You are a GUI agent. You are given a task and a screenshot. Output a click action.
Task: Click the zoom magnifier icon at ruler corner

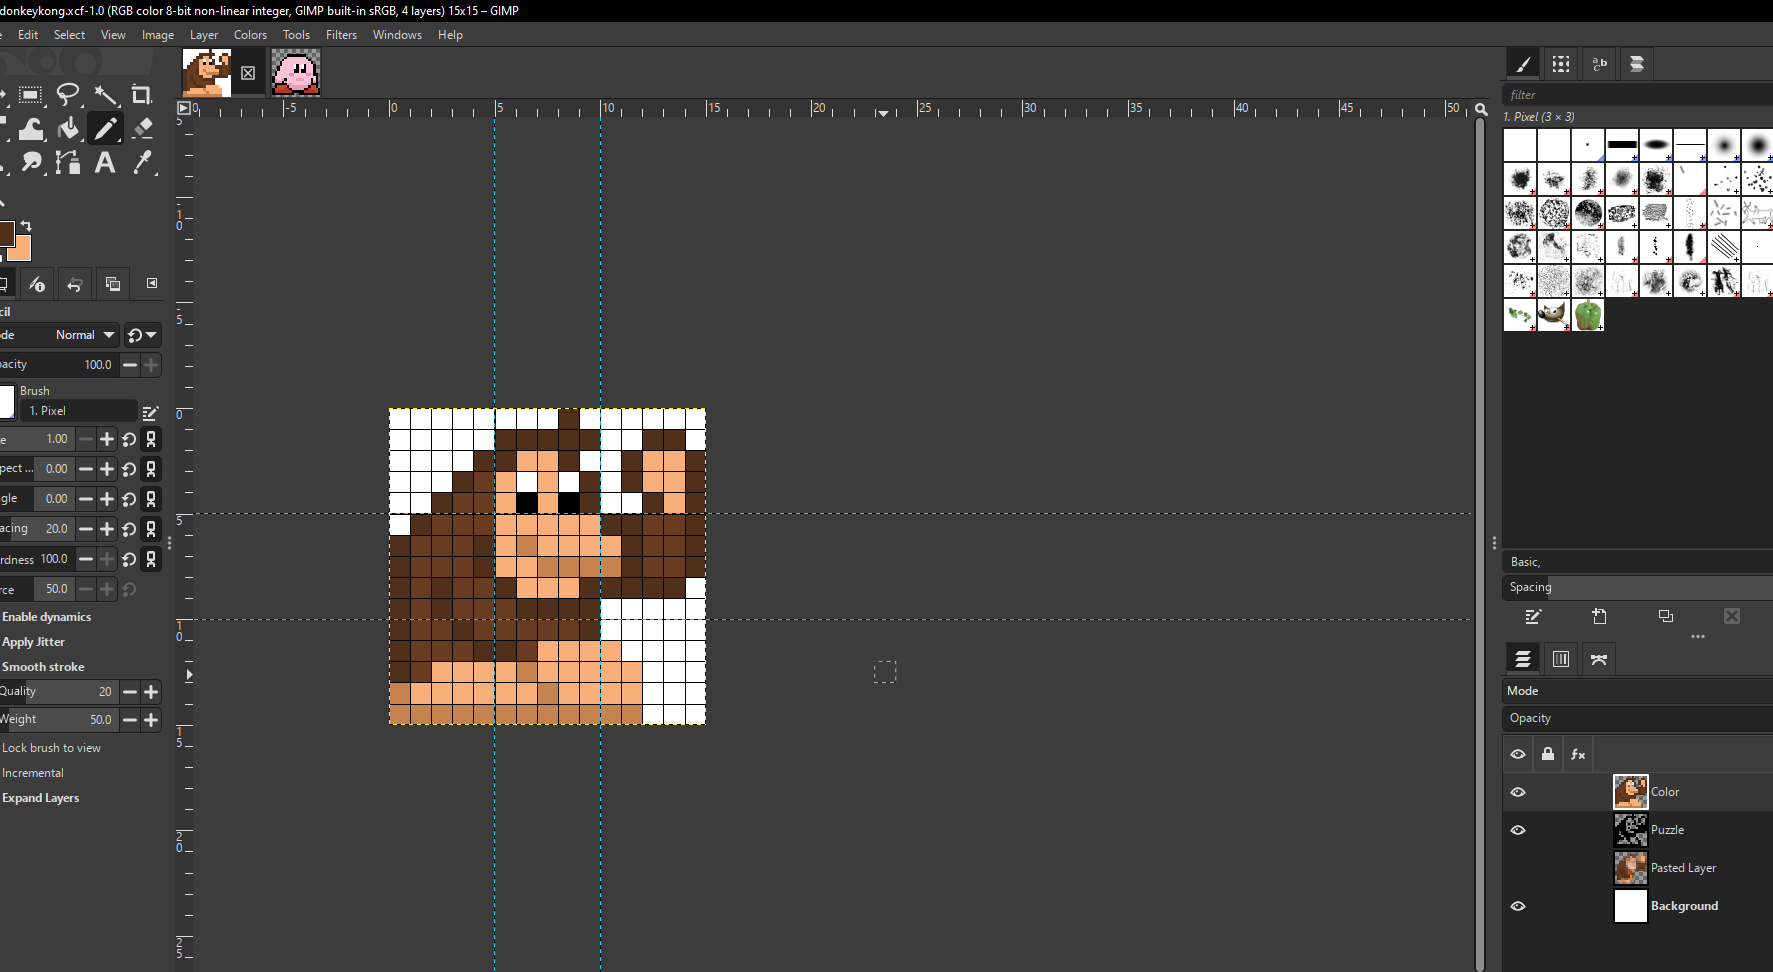pos(1481,109)
